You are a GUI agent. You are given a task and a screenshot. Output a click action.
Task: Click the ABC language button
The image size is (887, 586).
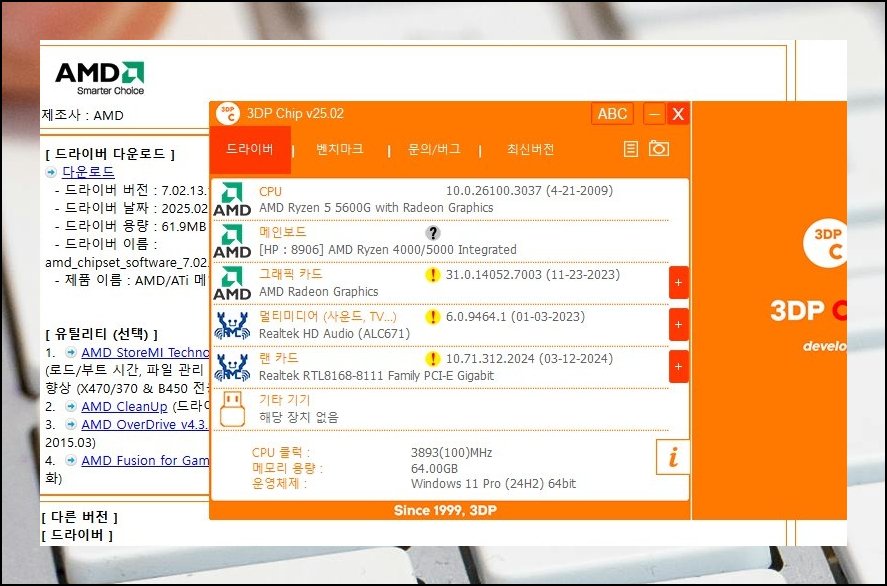pos(612,114)
